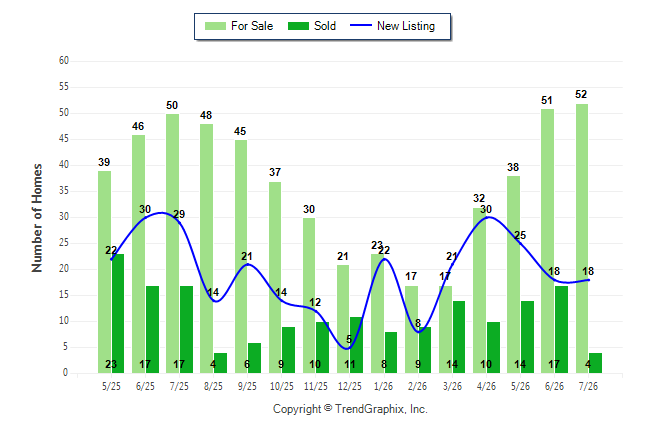Screen dimensions: 646x434
Task: Click the 7/26 For Sale bar labeled 52
Action: [582, 239]
